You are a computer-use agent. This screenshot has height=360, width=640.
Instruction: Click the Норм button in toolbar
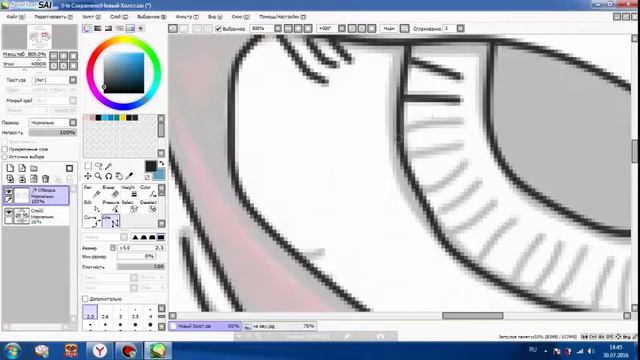click(x=389, y=29)
